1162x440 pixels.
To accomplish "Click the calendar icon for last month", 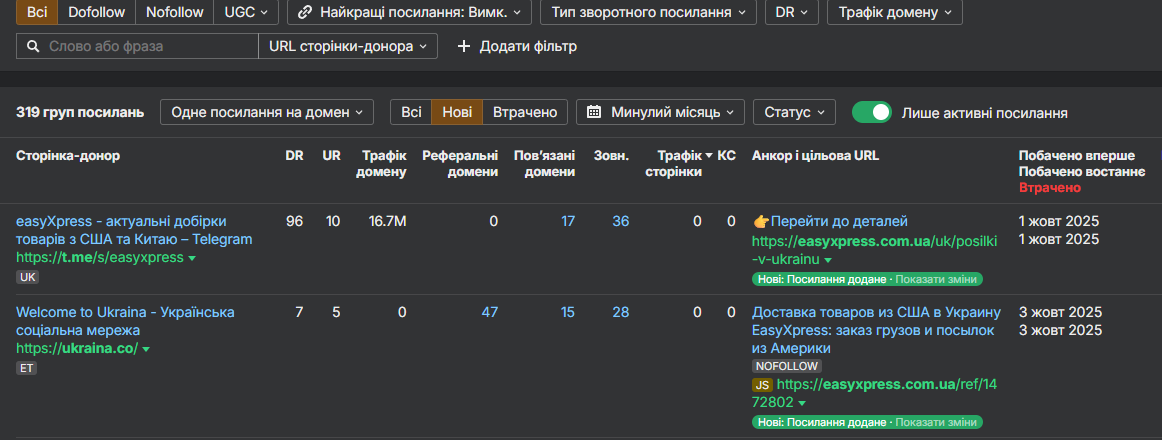I will pyautogui.click(x=595, y=112).
